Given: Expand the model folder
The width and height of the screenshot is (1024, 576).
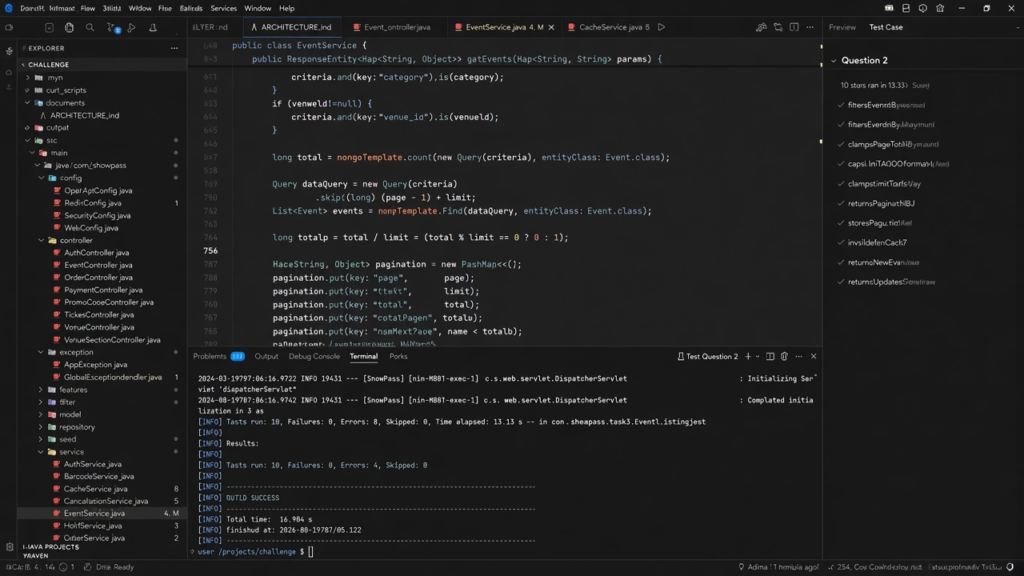Looking at the screenshot, I should pos(41,415).
